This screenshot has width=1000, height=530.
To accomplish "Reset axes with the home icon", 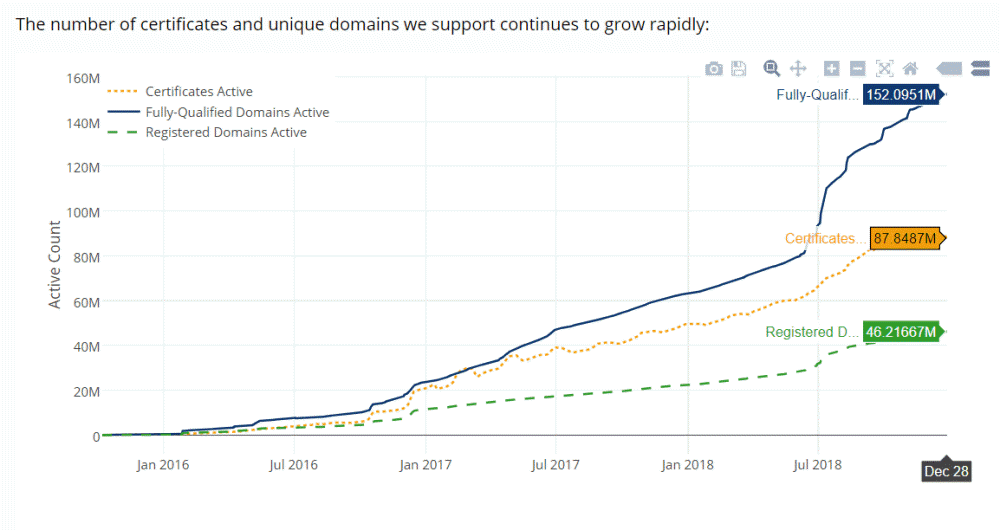I will 910,68.
